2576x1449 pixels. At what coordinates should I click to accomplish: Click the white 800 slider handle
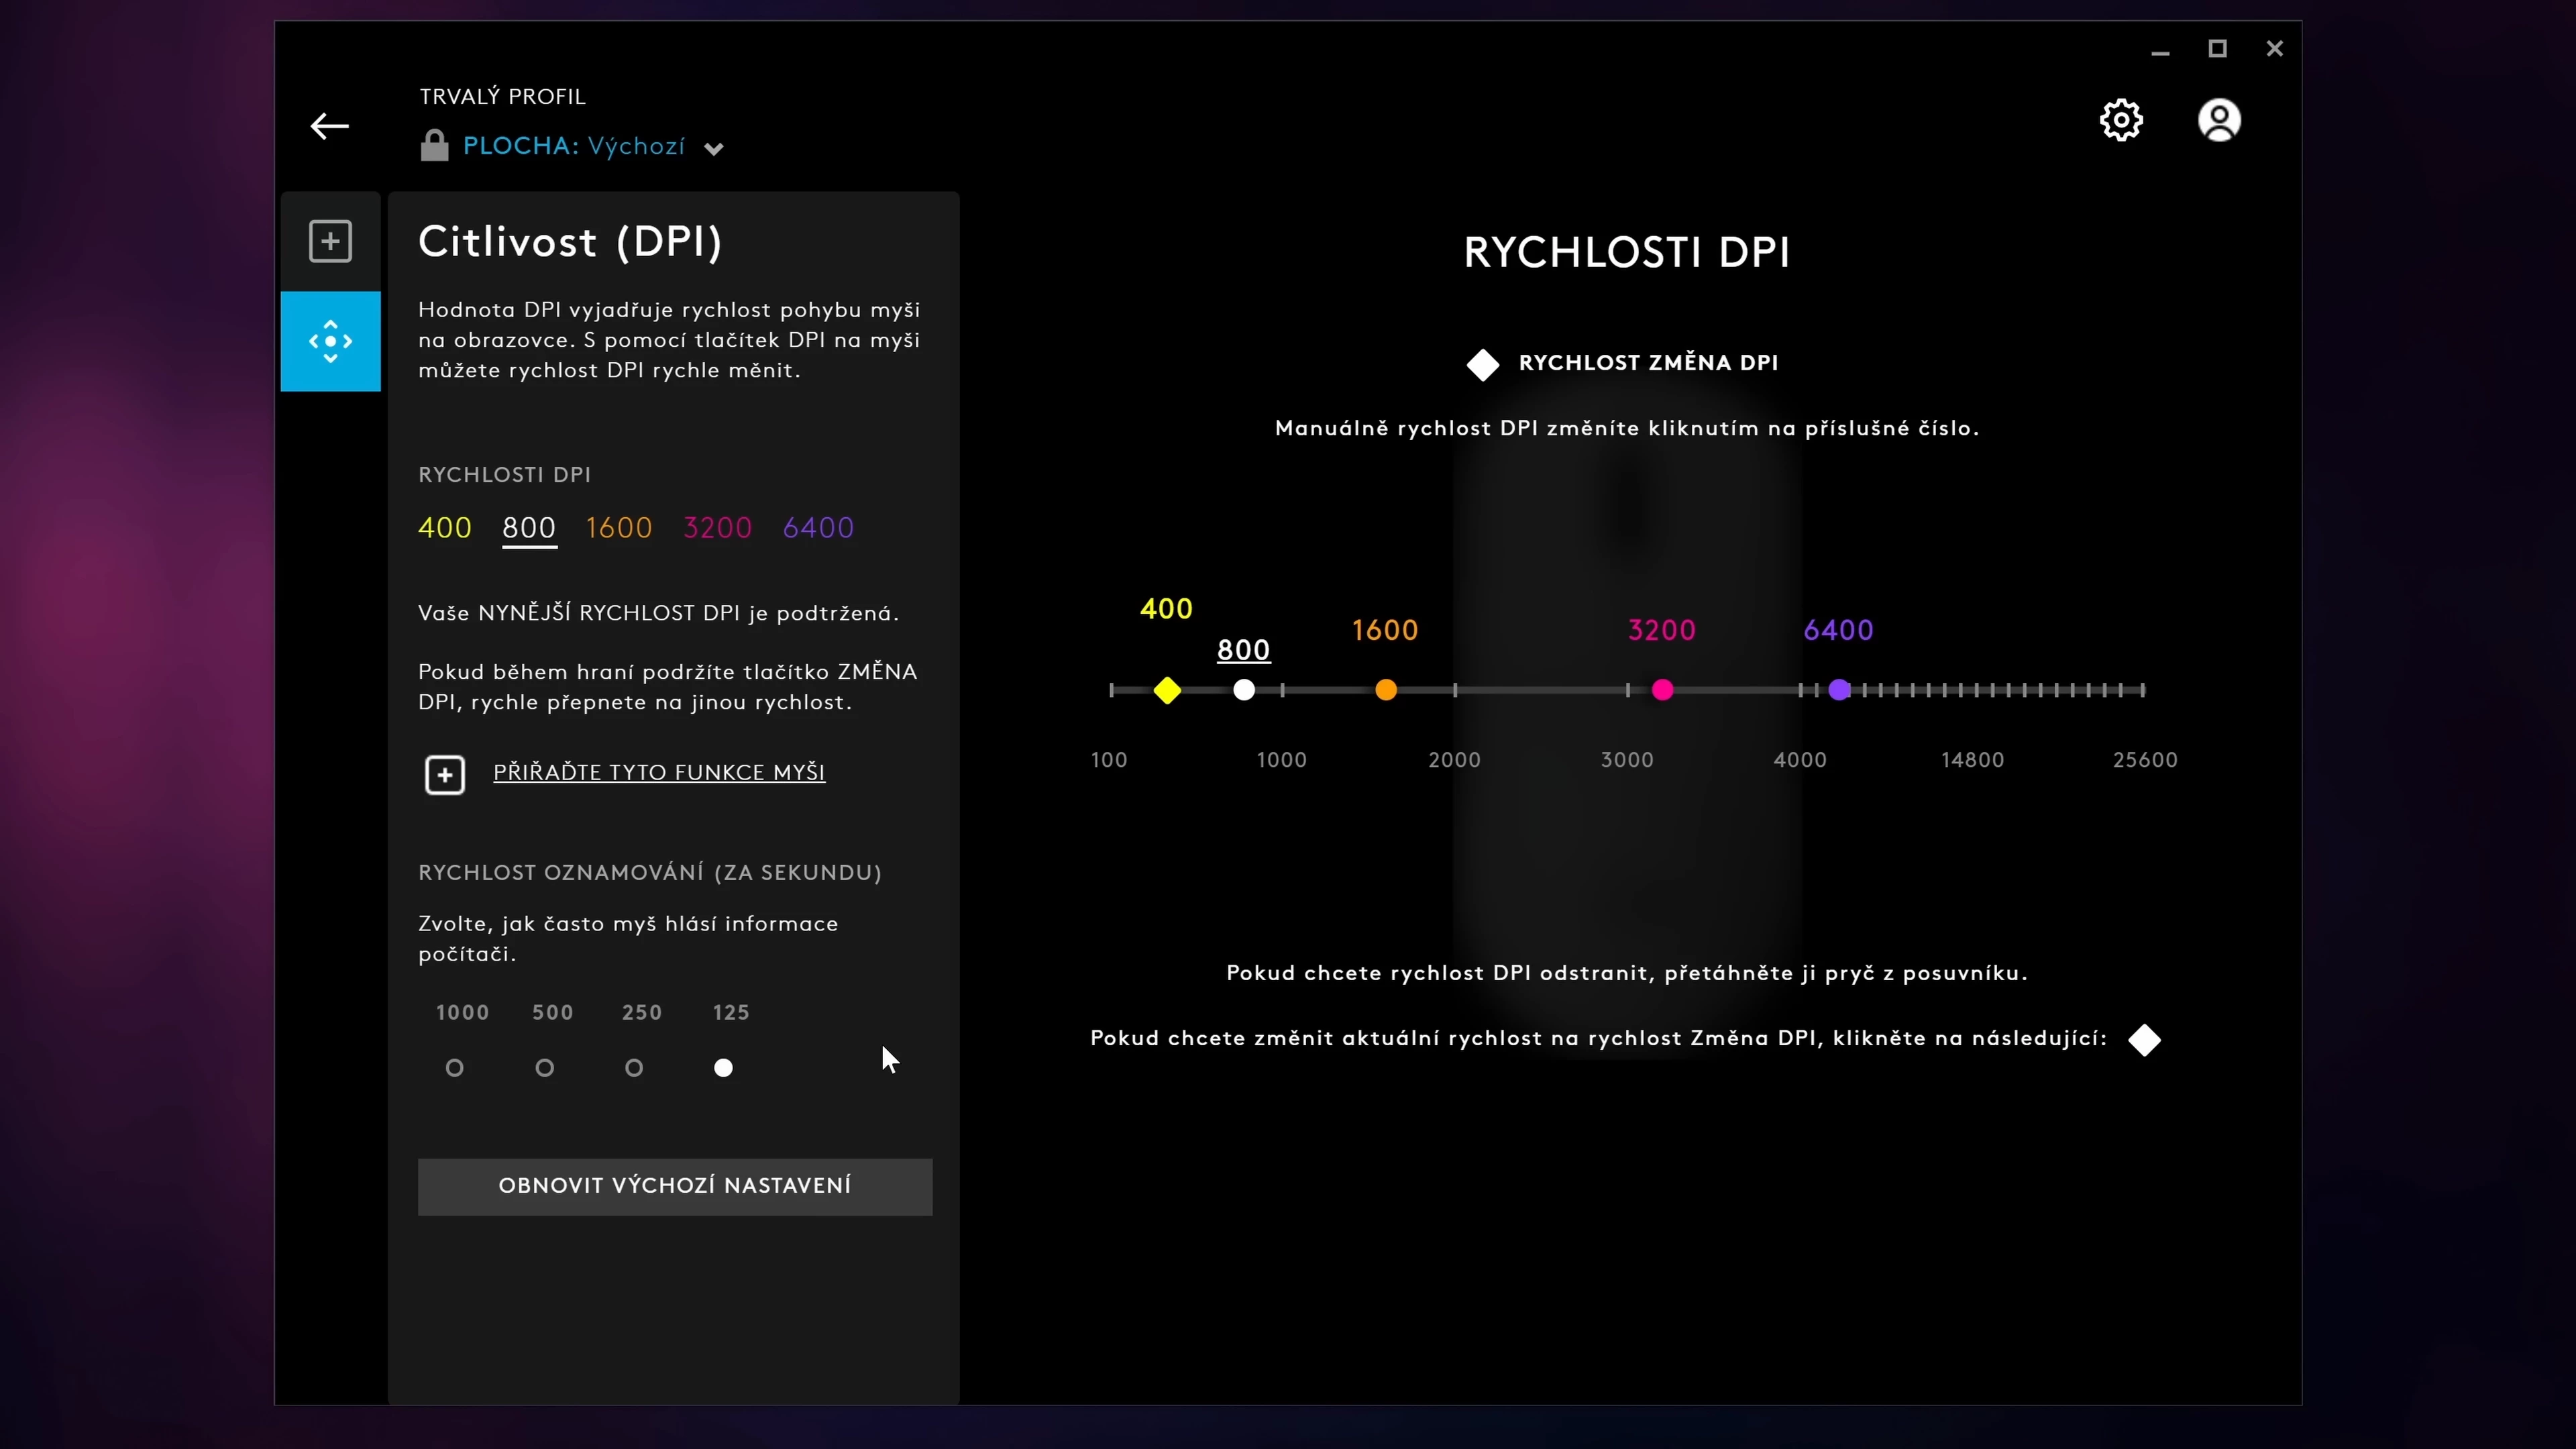[1244, 690]
